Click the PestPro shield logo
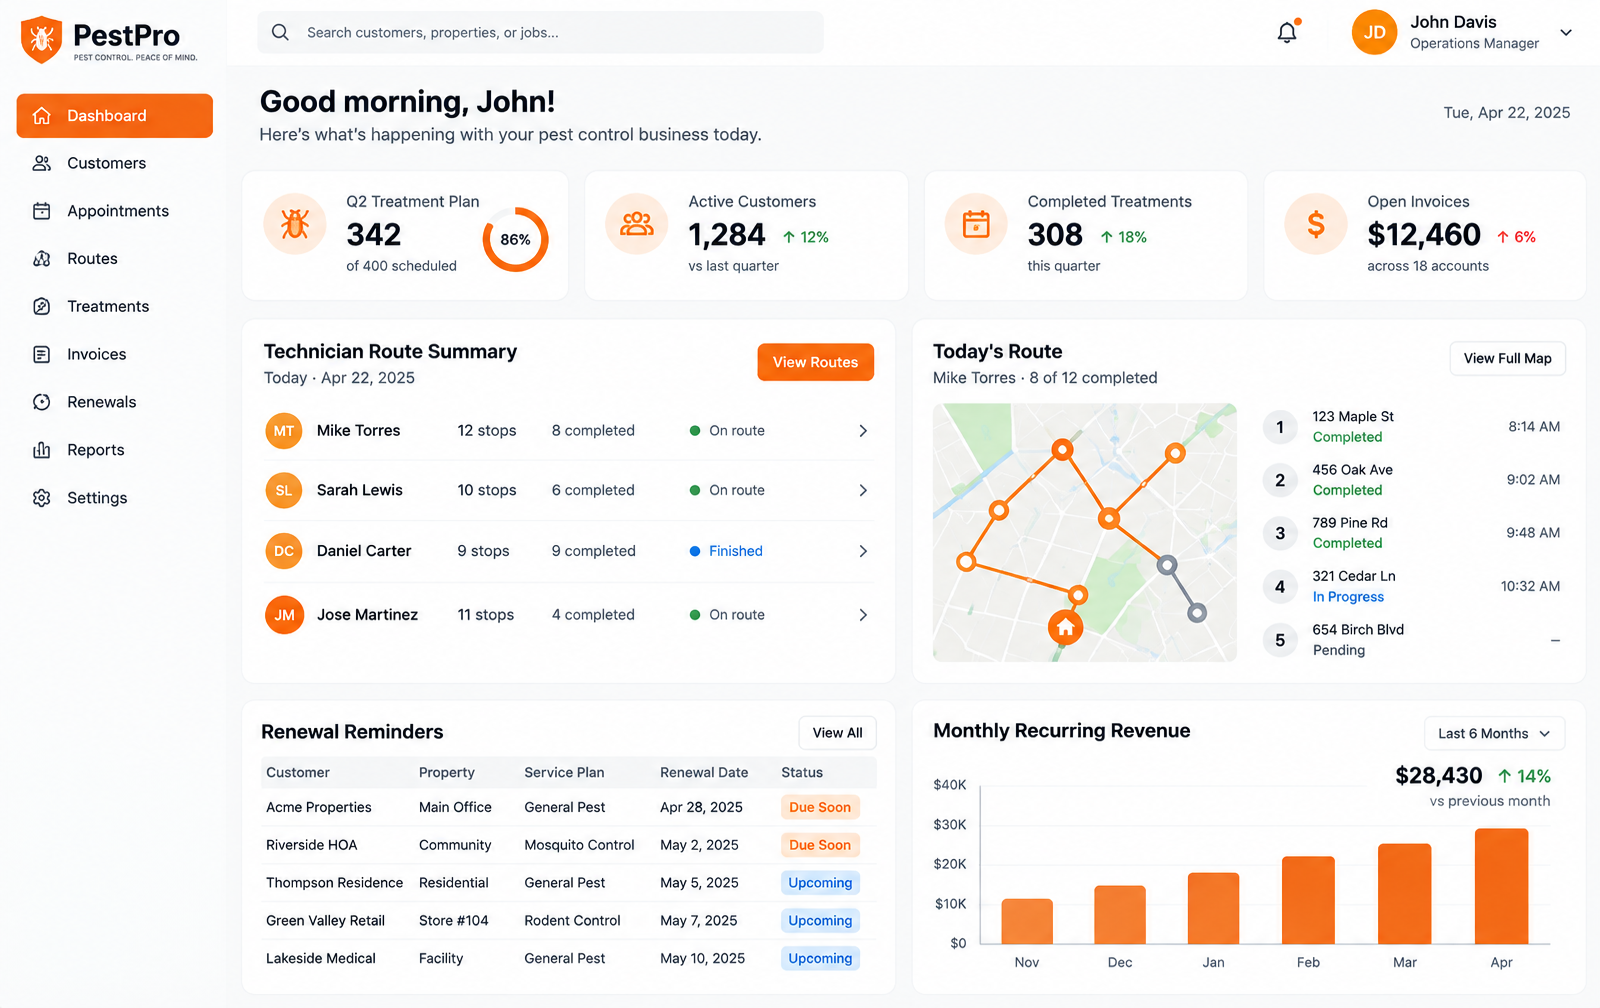 point(41,40)
